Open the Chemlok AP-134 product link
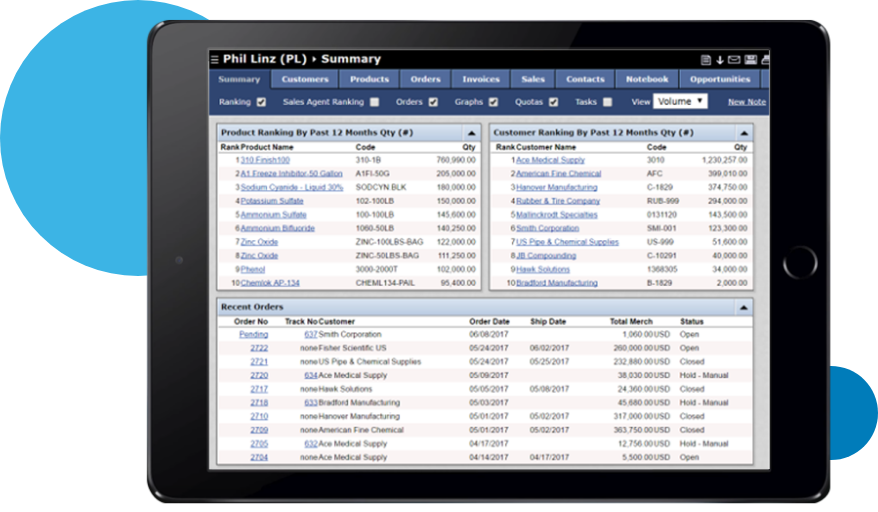This screenshot has width=878, height=512. 270,283
